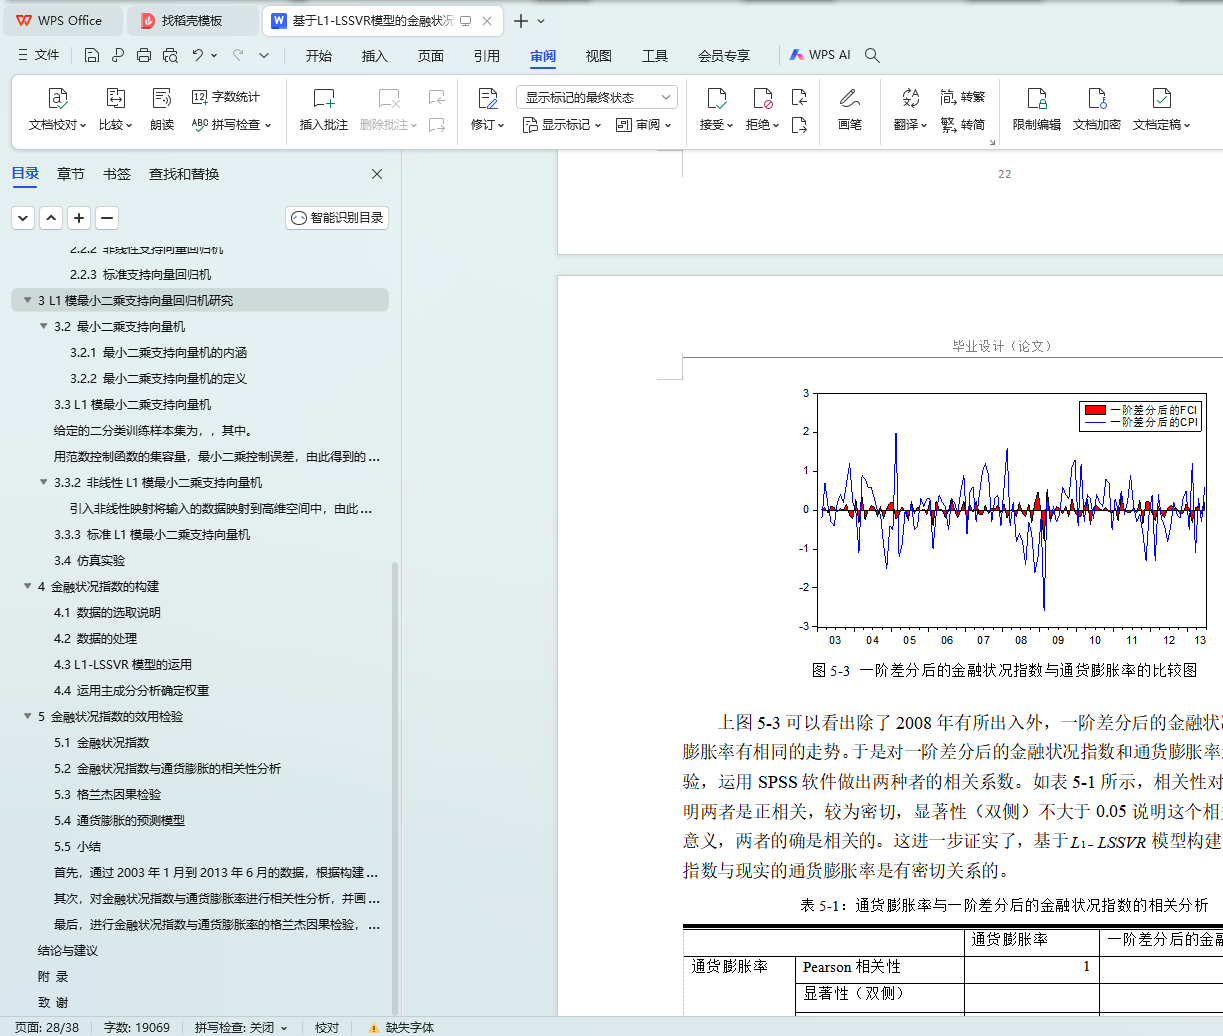1223x1036 pixels.
Task: Click the 缺失字体 status bar warning
Action: (x=401, y=1027)
